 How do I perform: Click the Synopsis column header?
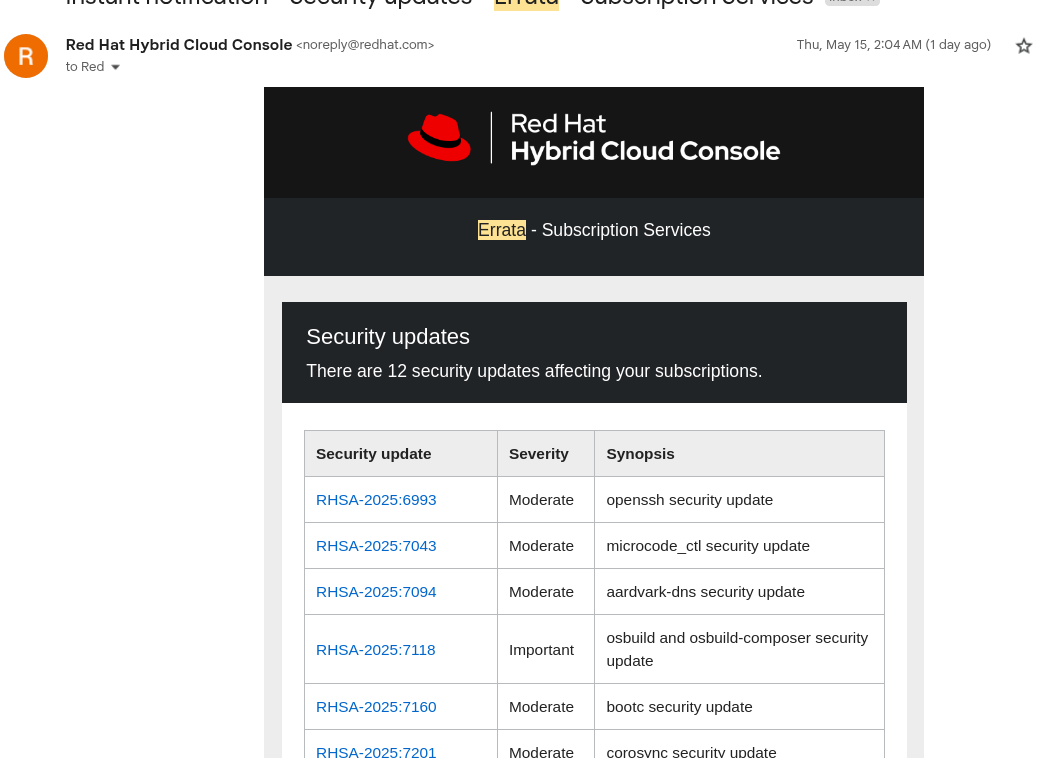pyautogui.click(x=640, y=454)
